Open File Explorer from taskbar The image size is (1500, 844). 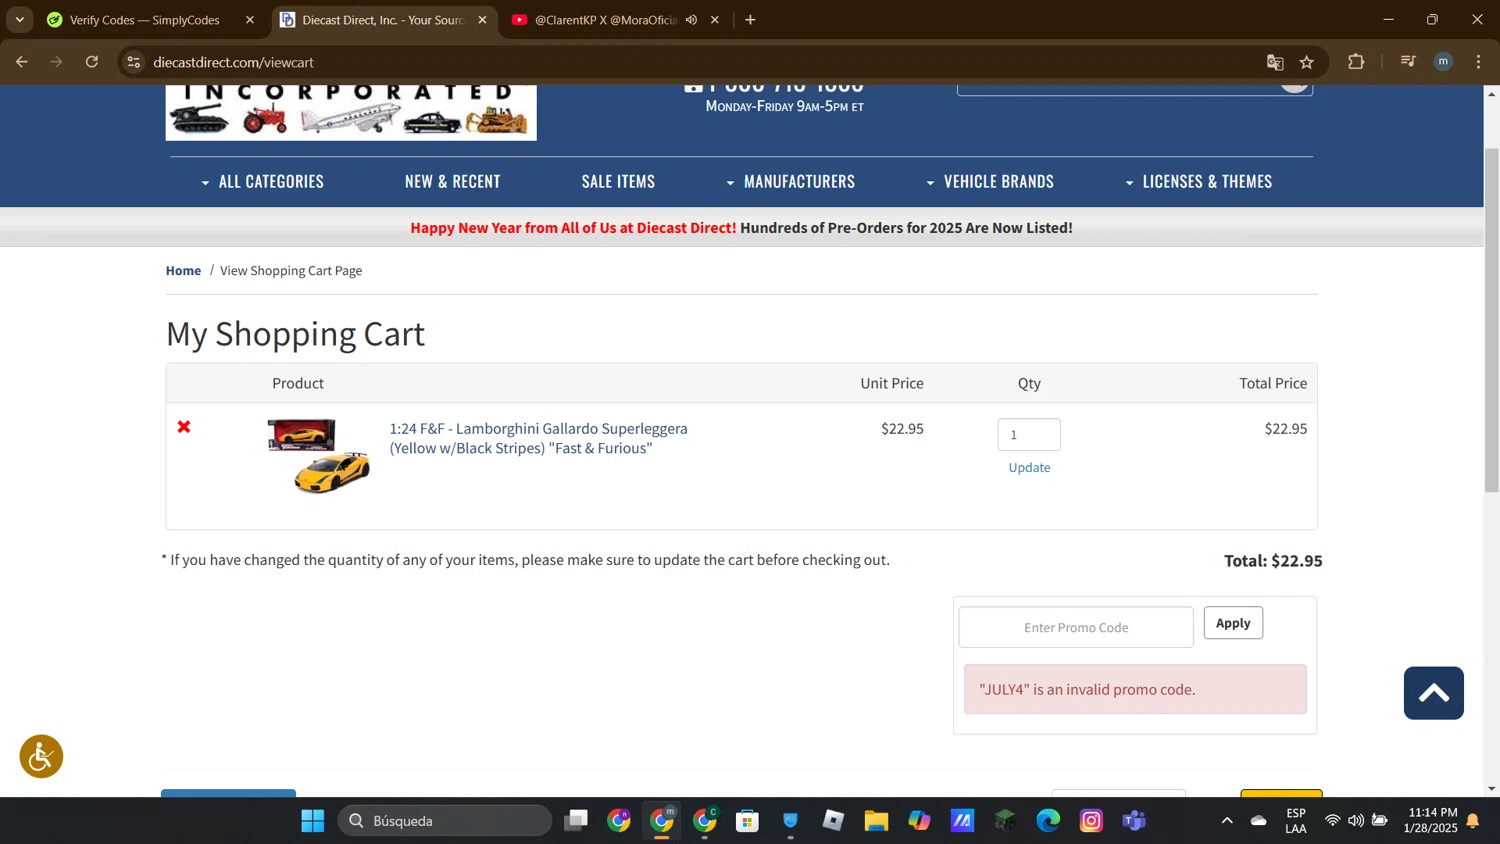pos(876,821)
